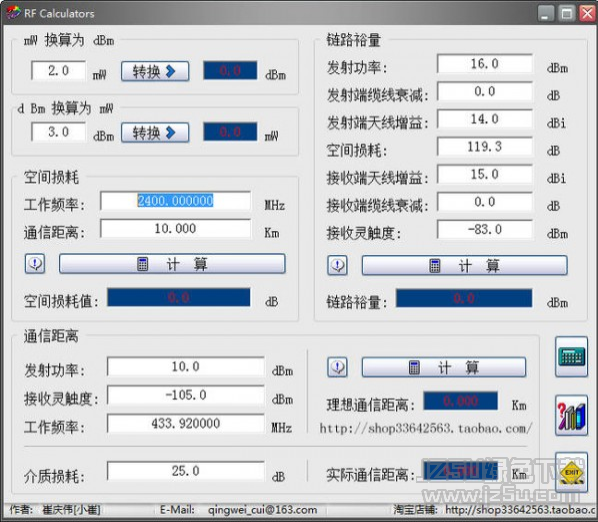Click 计算 button under 链路裕量
The image size is (598, 522).
coord(465,265)
